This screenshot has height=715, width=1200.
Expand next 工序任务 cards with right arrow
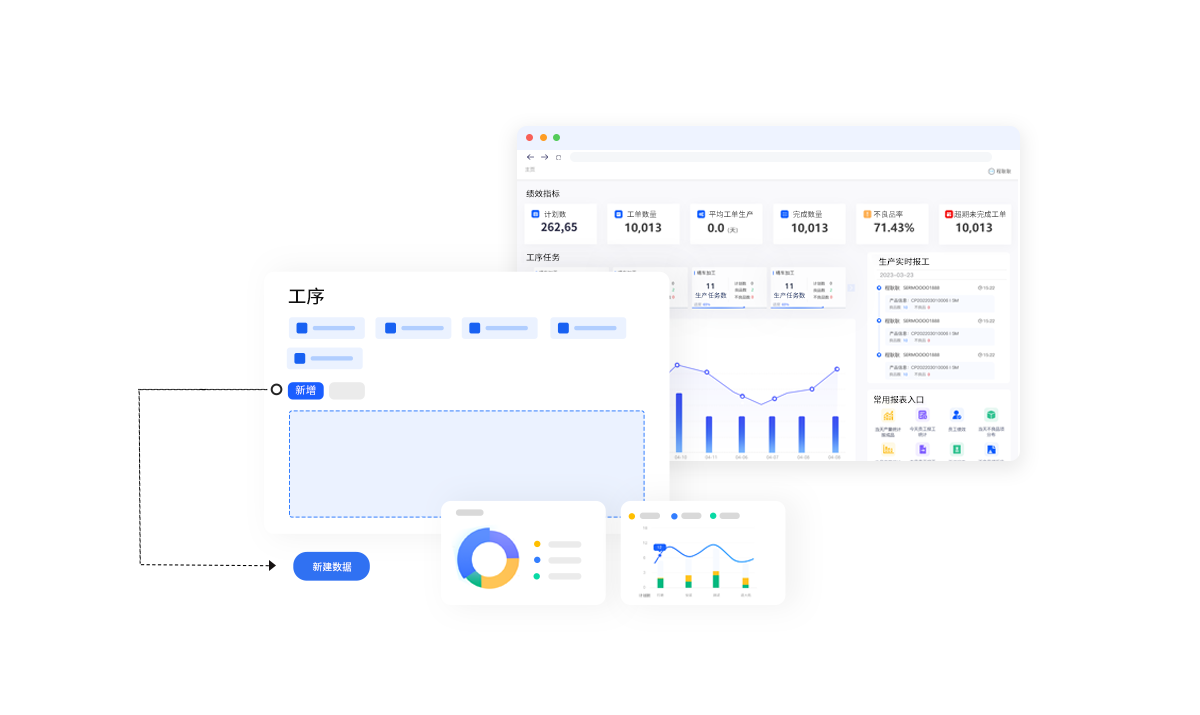851,287
